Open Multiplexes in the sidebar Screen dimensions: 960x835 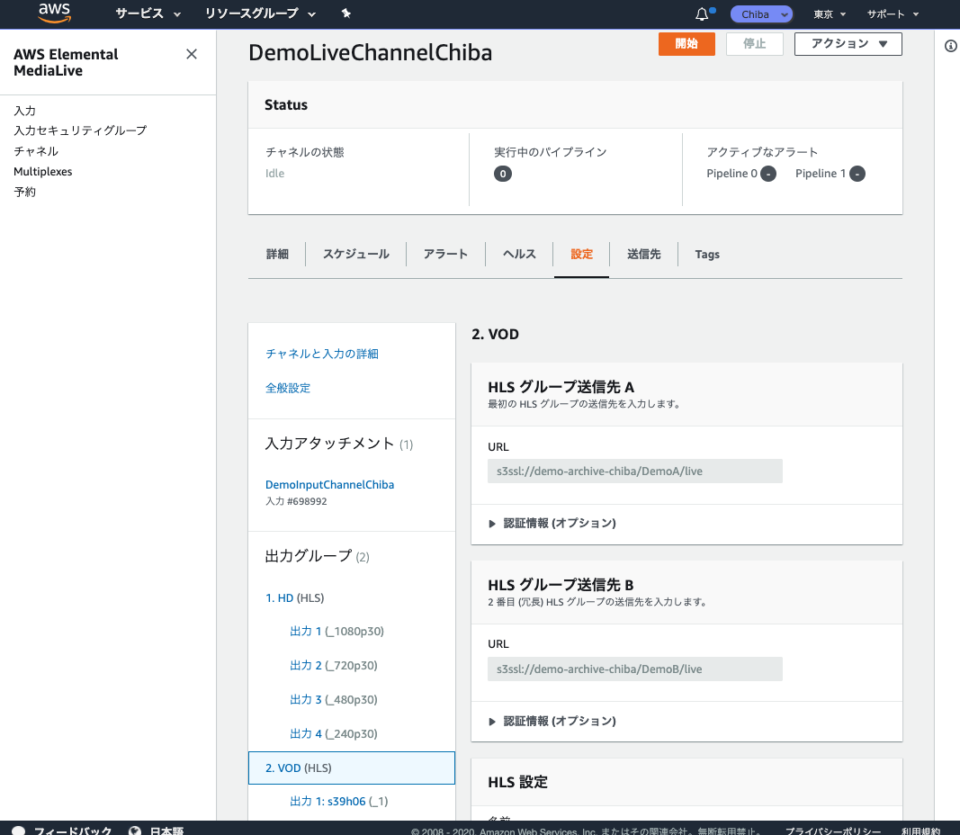[43, 171]
